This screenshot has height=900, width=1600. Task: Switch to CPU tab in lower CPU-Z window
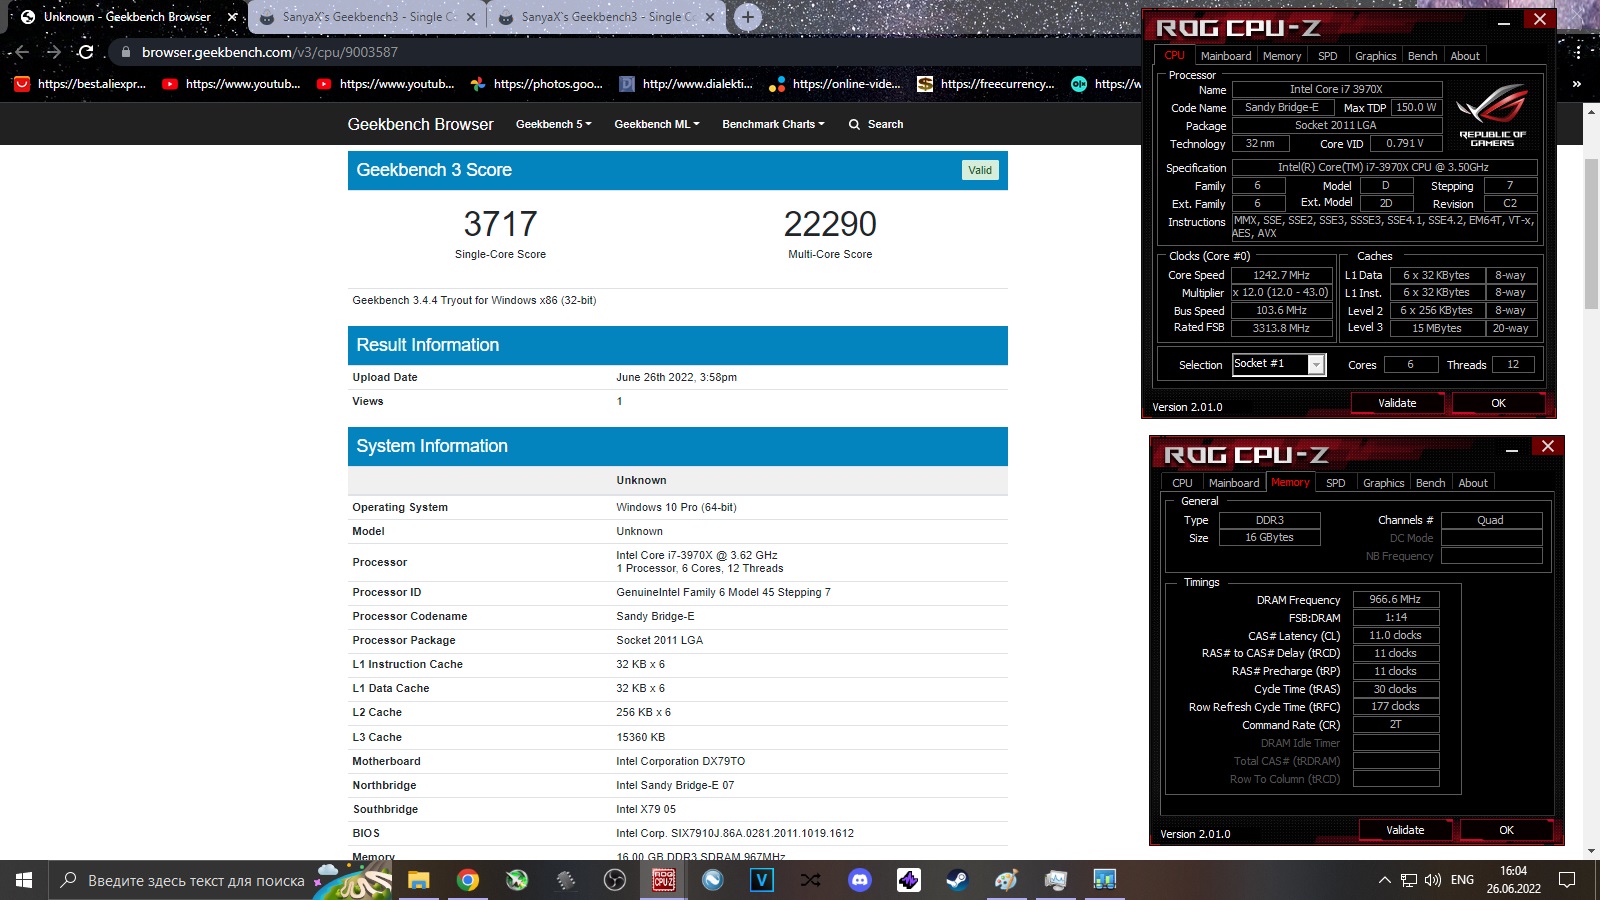[x=1182, y=483]
